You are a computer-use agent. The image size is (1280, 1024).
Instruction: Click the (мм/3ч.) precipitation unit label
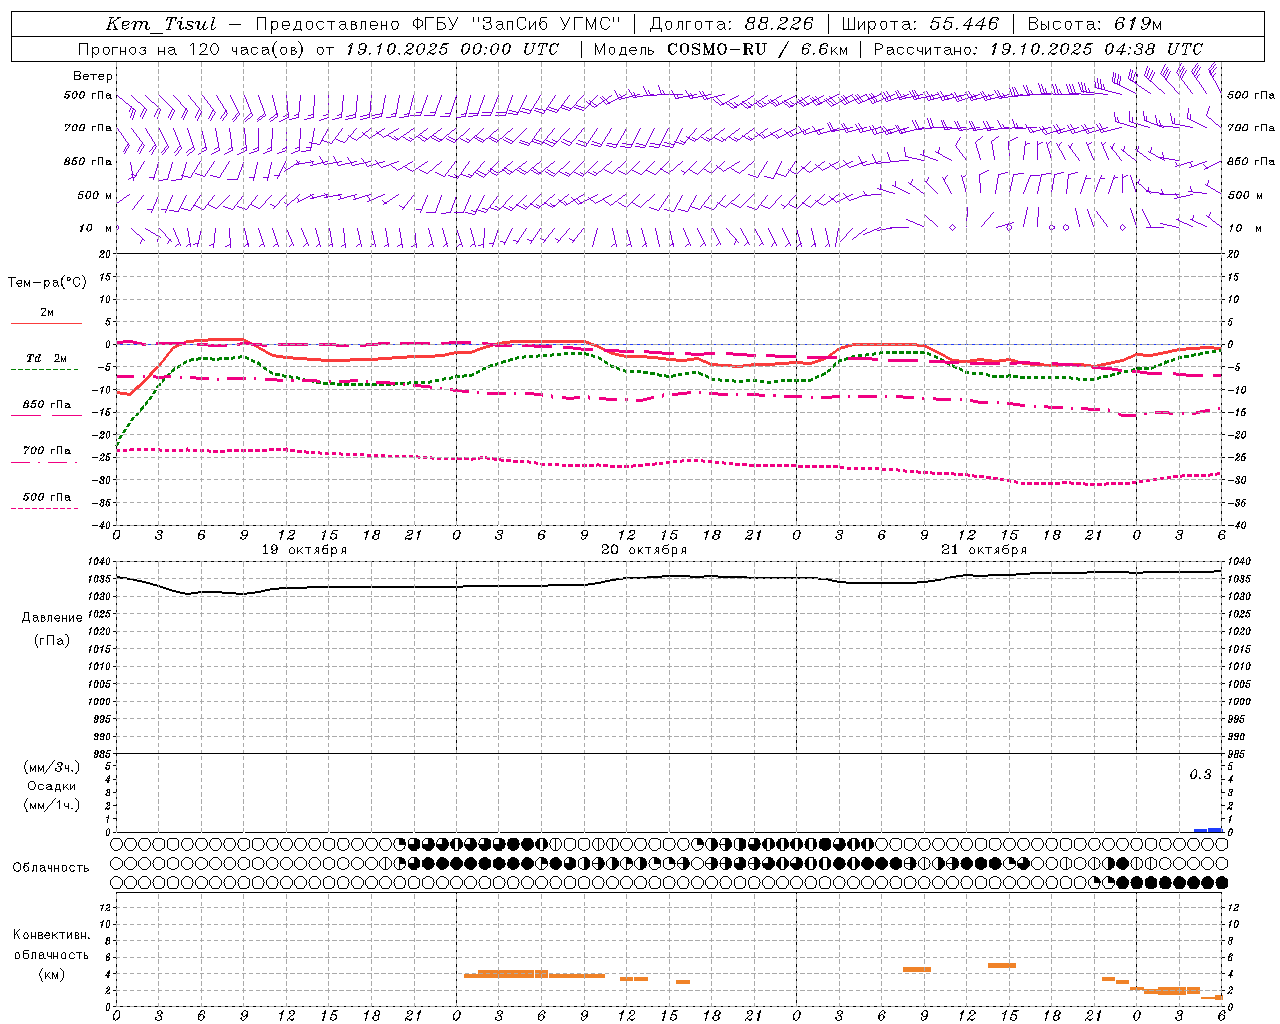tap(52, 767)
